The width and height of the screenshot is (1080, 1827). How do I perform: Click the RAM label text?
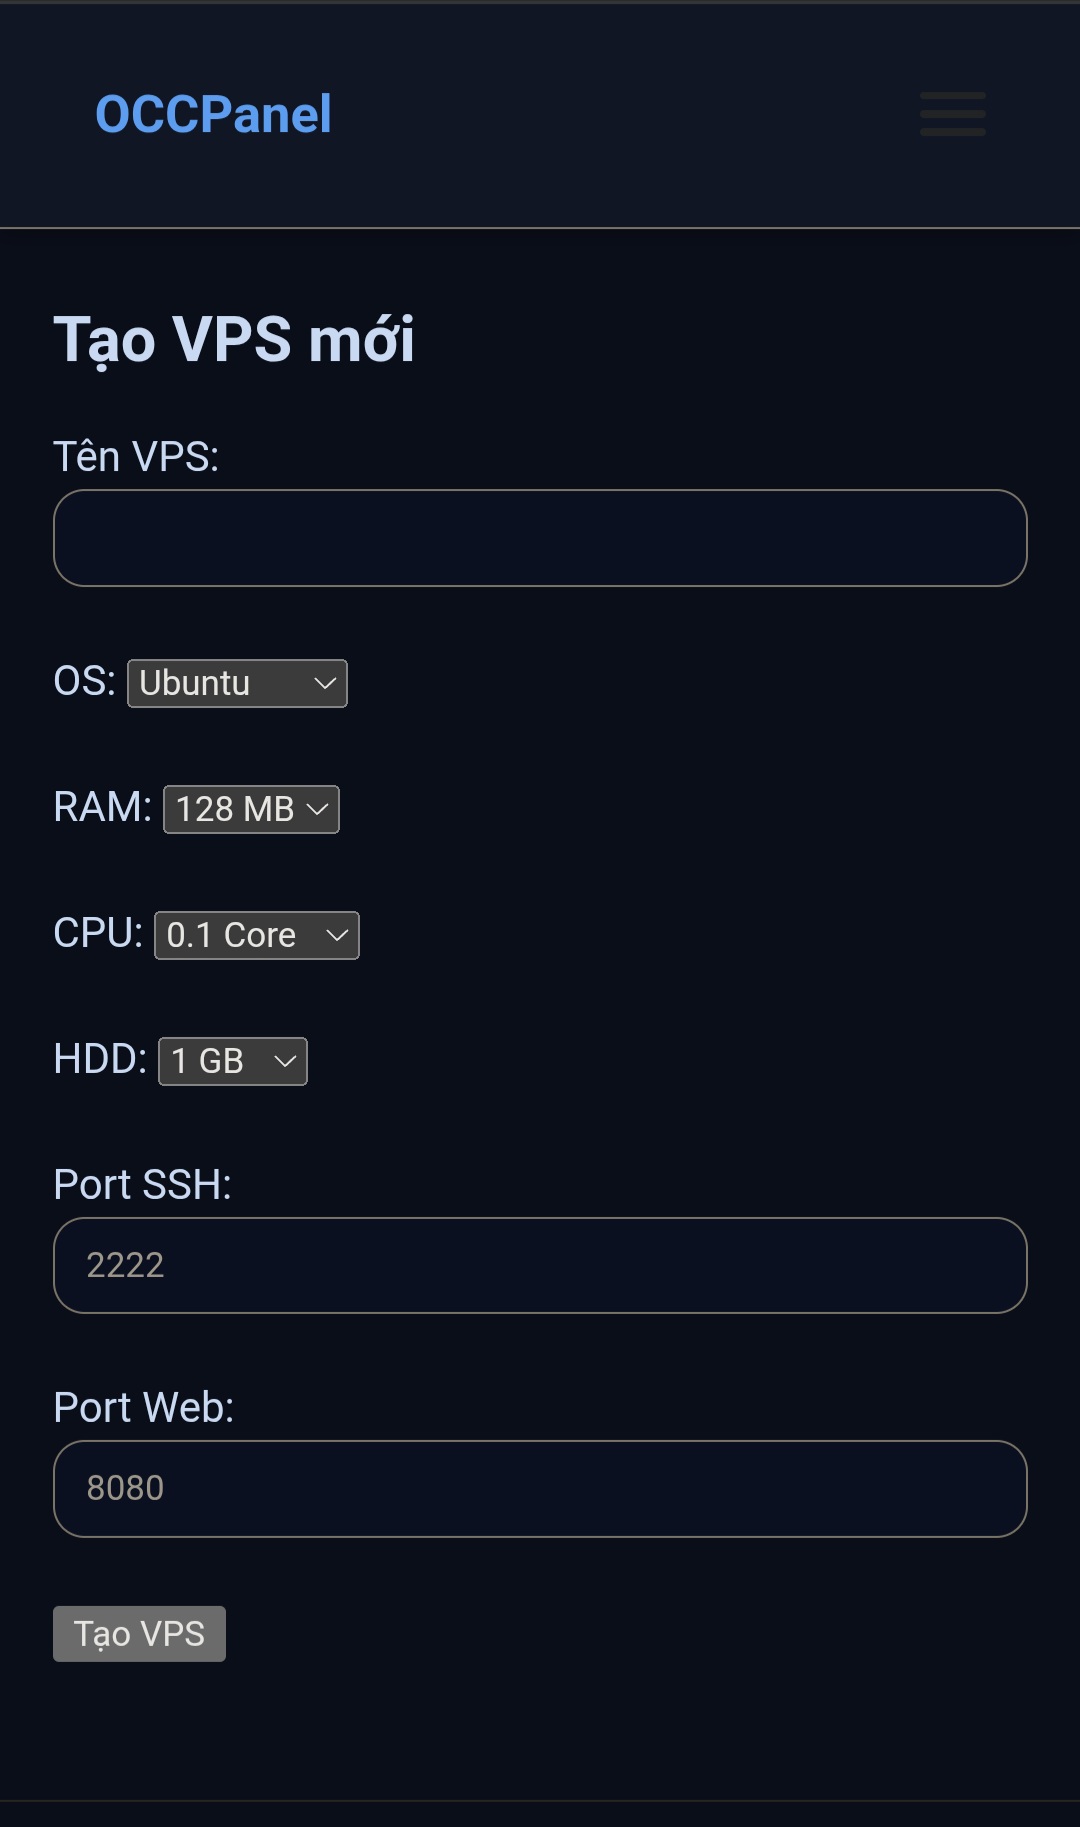[x=102, y=807]
